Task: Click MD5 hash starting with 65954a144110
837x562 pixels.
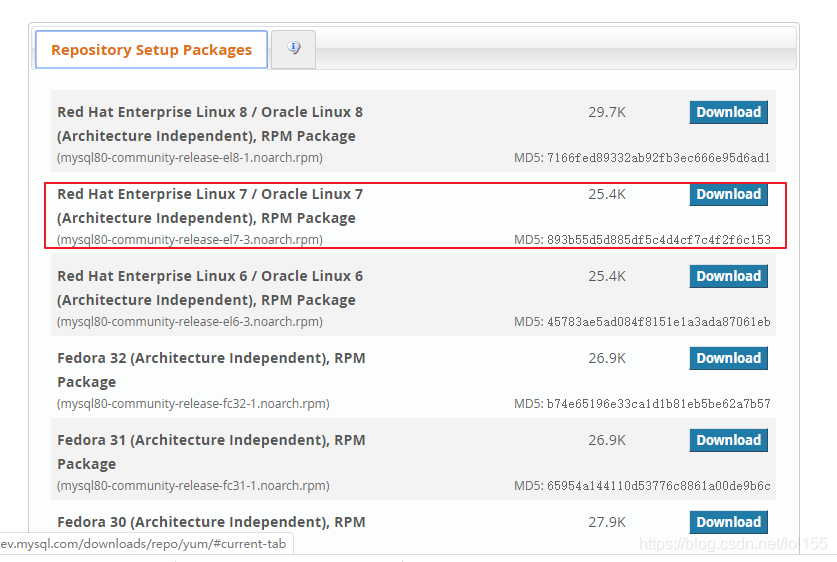Action: tap(658, 486)
